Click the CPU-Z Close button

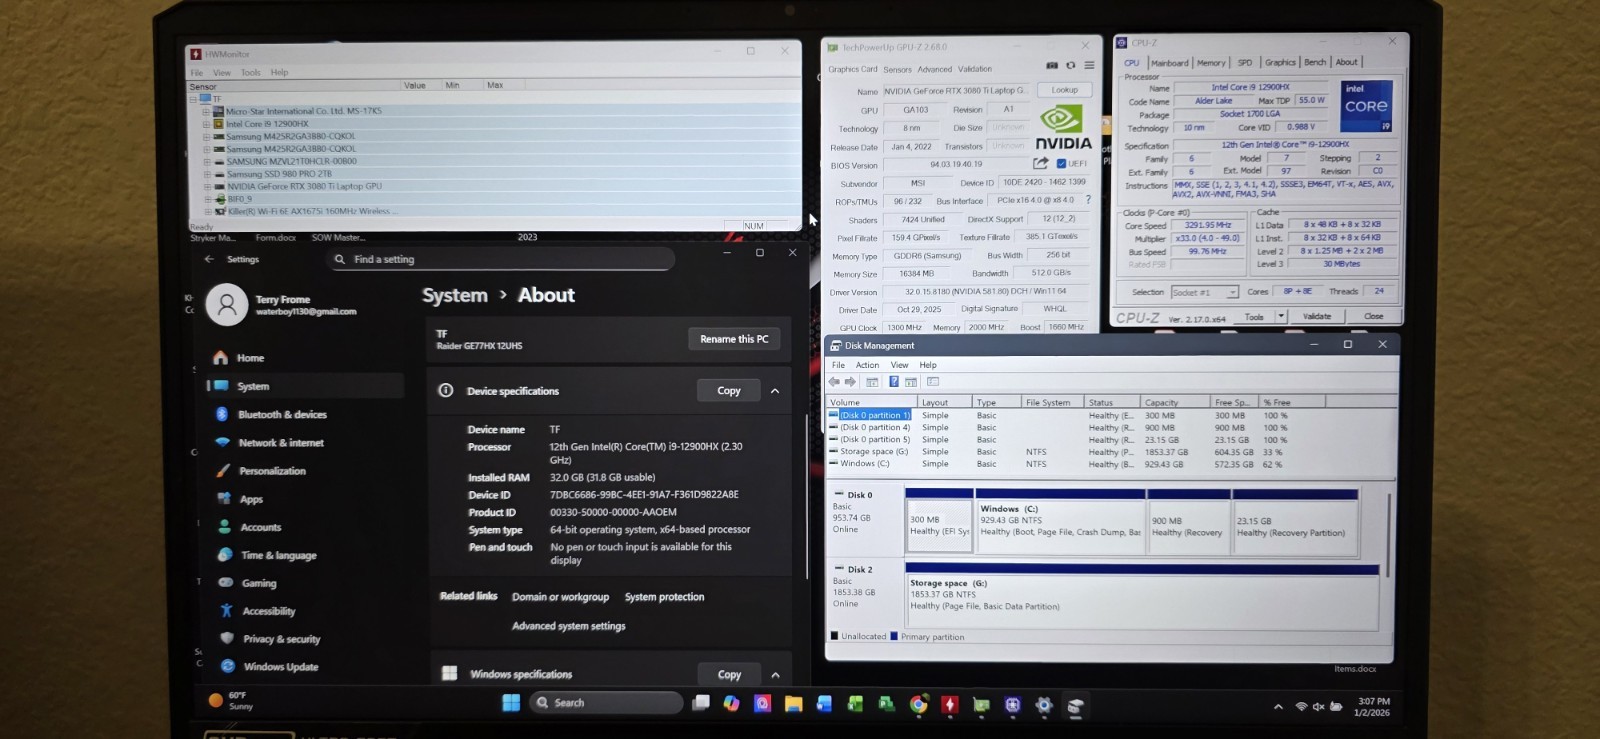(1373, 316)
